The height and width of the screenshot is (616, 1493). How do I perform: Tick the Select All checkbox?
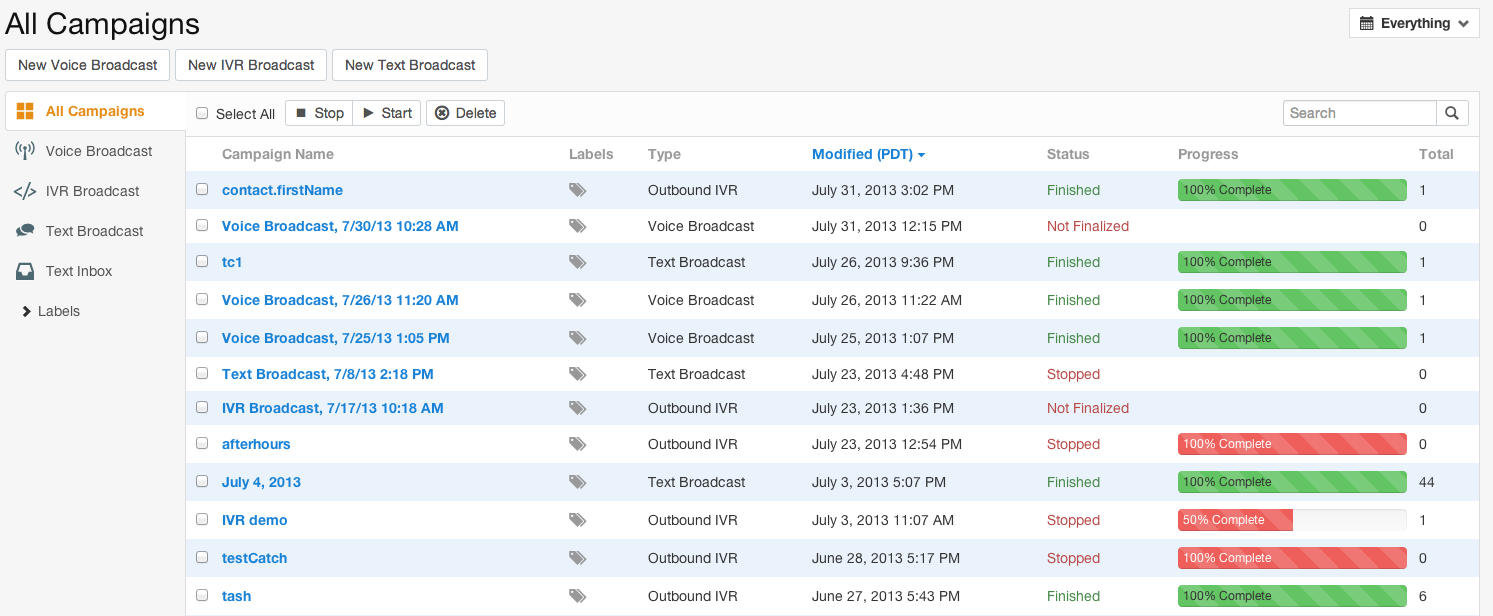[x=202, y=113]
